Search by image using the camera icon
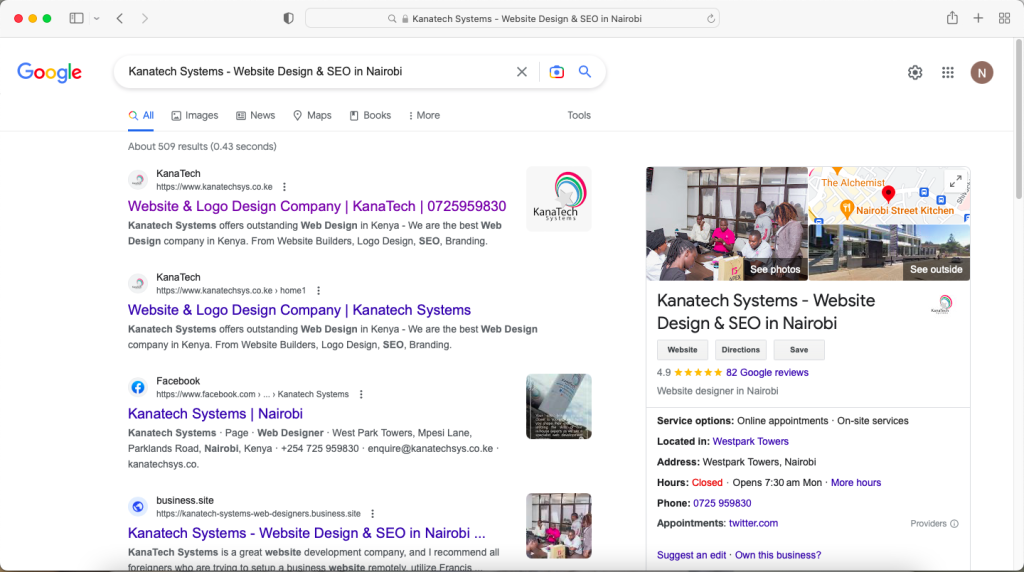The image size is (1024, 572). pos(556,72)
